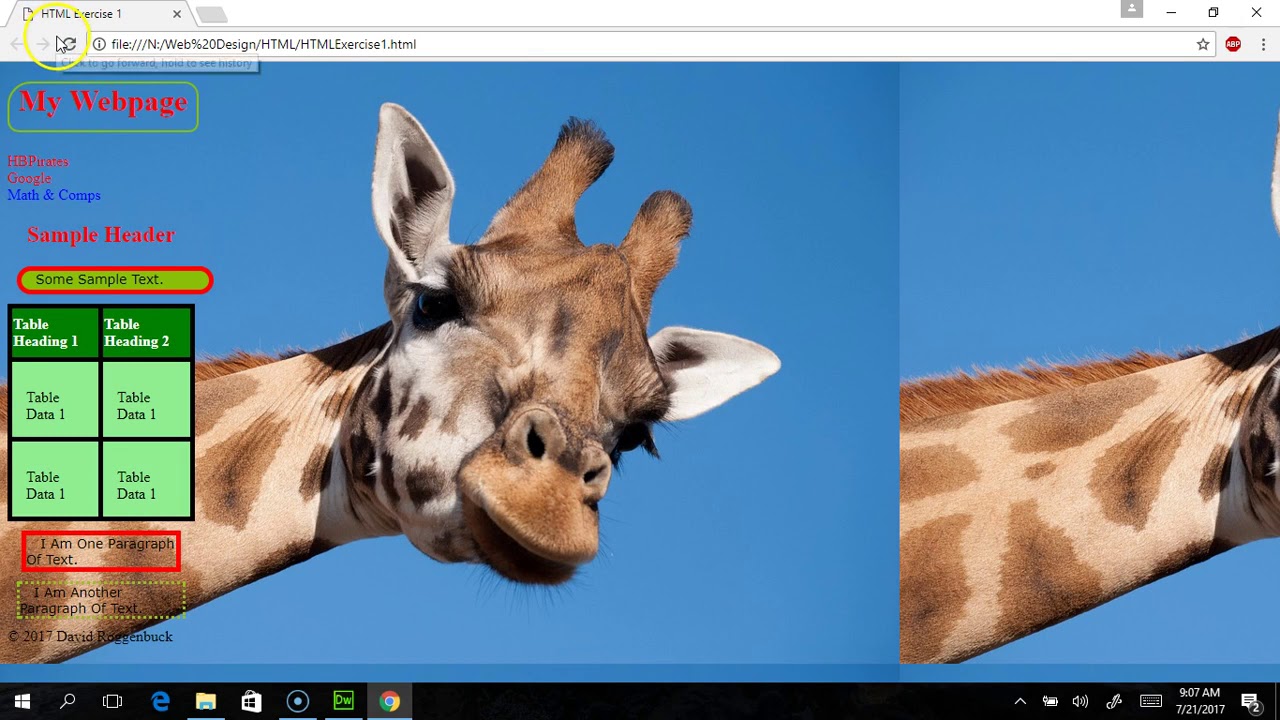
Task: Open the Microsoft Store taskbar icon
Action: (x=251, y=701)
